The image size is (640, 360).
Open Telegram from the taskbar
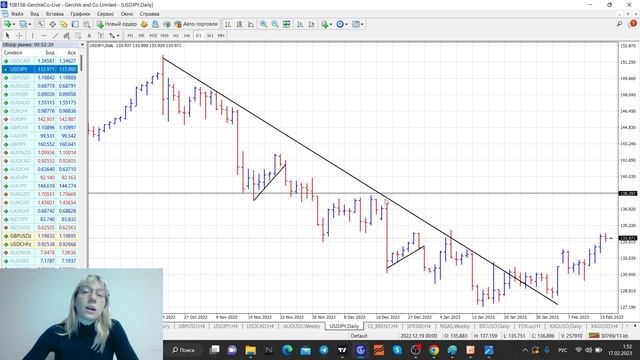point(324,350)
